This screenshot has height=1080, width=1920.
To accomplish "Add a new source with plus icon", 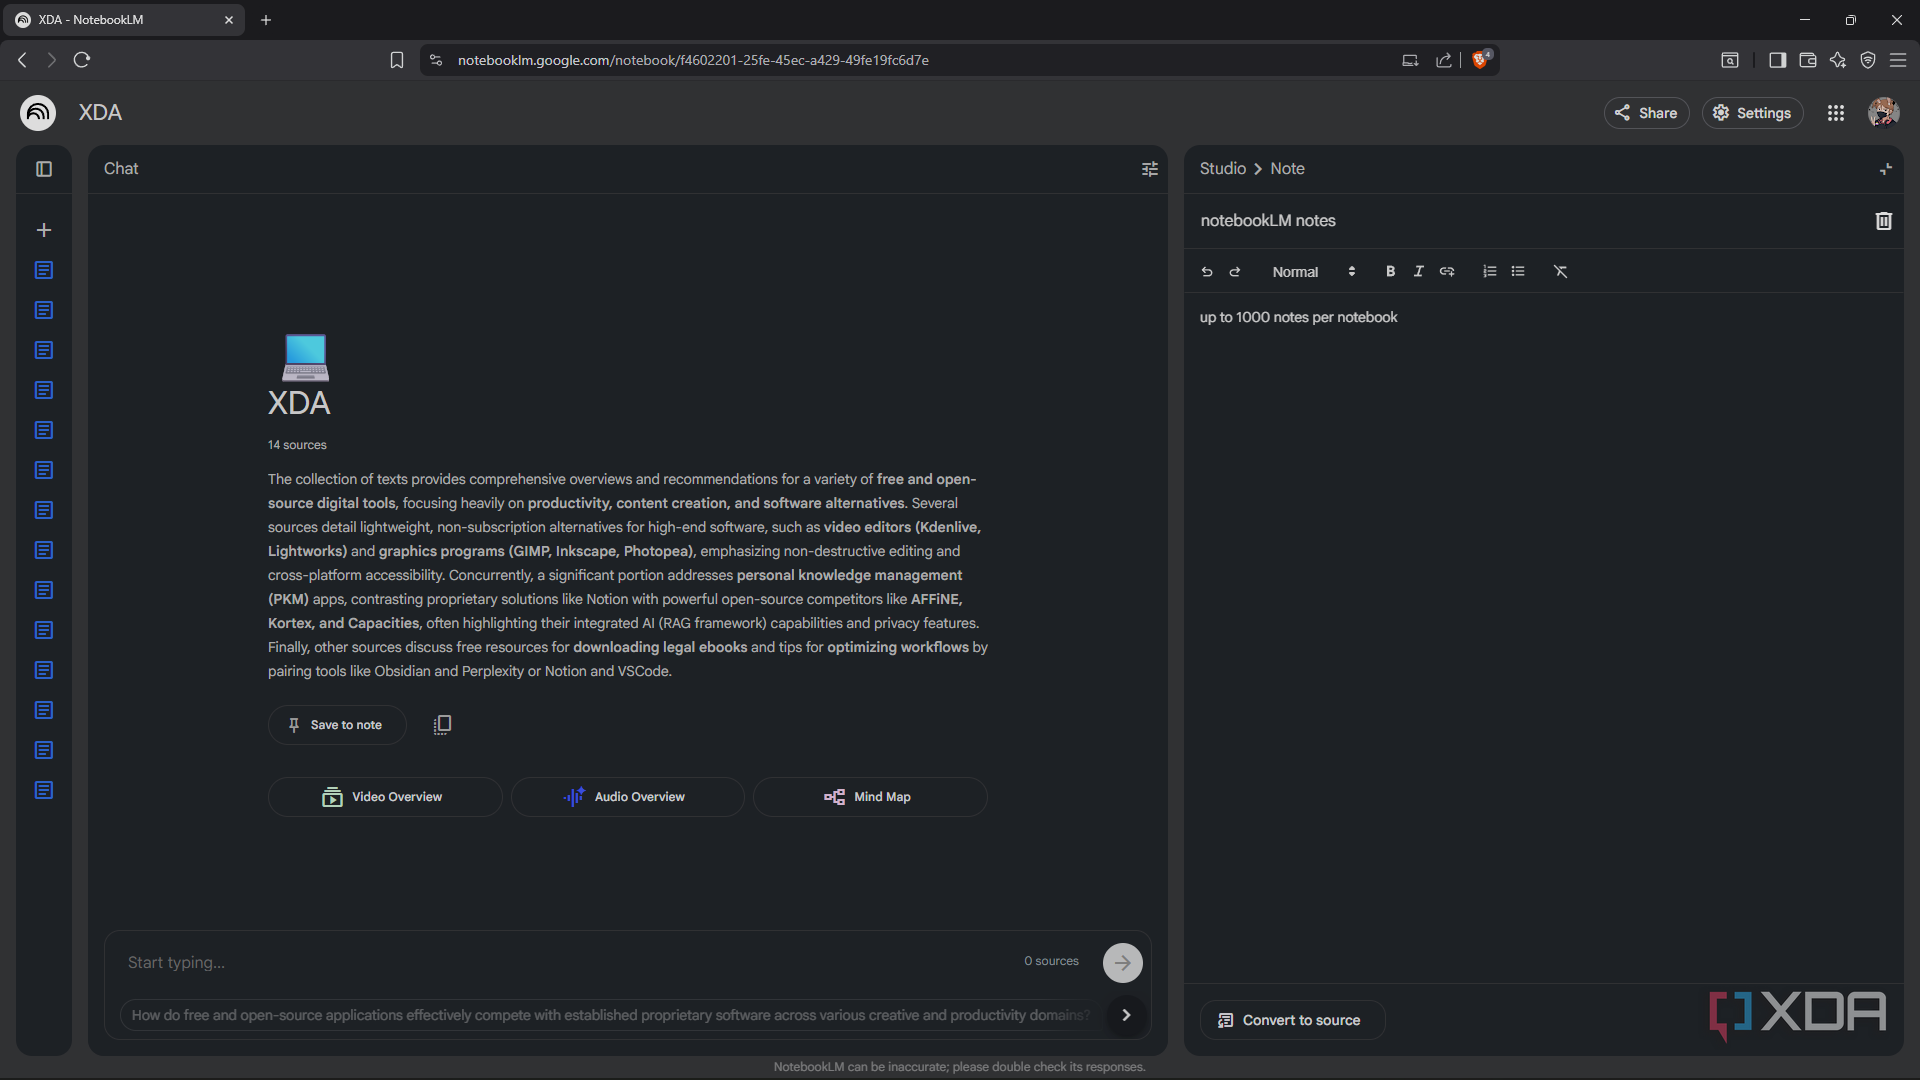I will point(44,230).
